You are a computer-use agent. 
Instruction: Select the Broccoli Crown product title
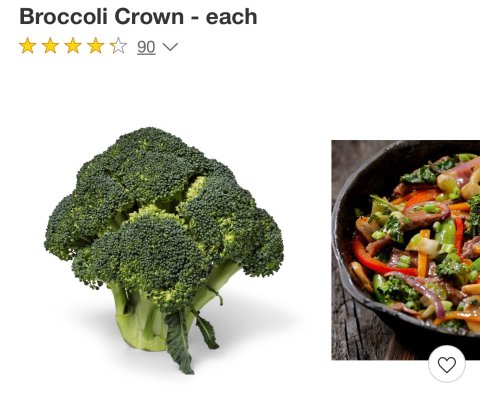point(138,16)
